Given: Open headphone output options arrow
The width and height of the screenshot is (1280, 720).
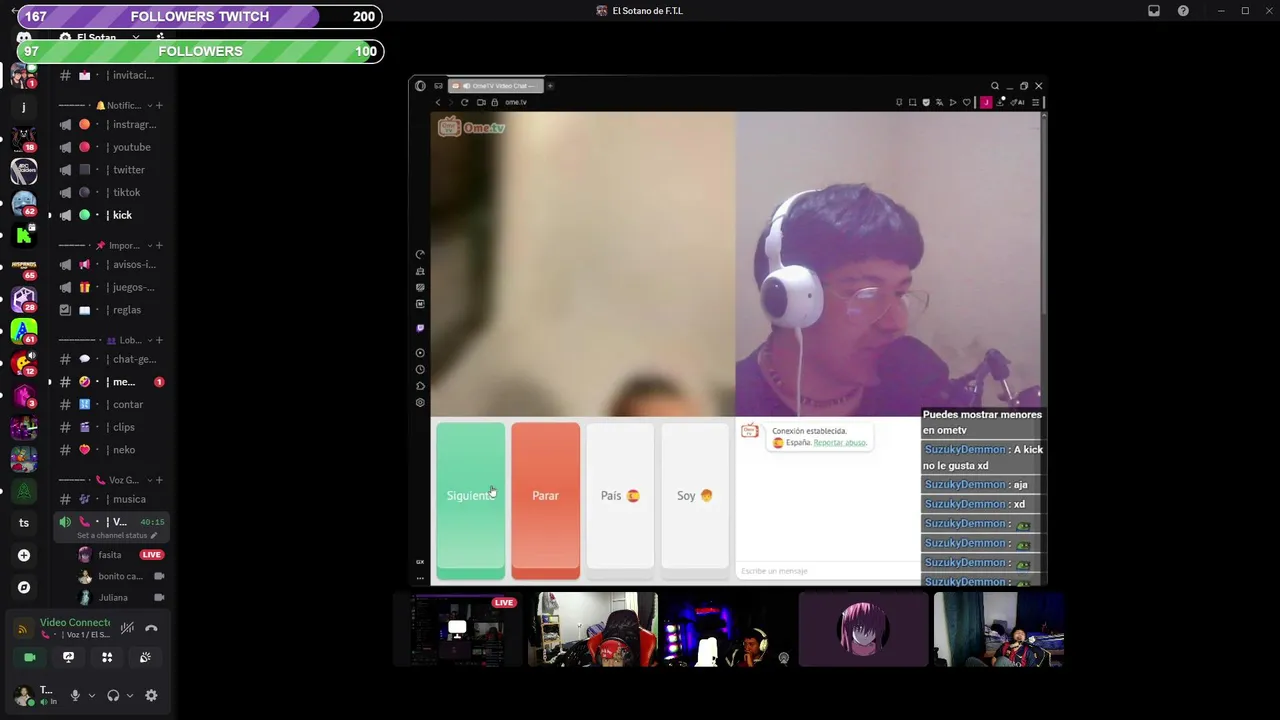Looking at the screenshot, I should tap(129, 696).
